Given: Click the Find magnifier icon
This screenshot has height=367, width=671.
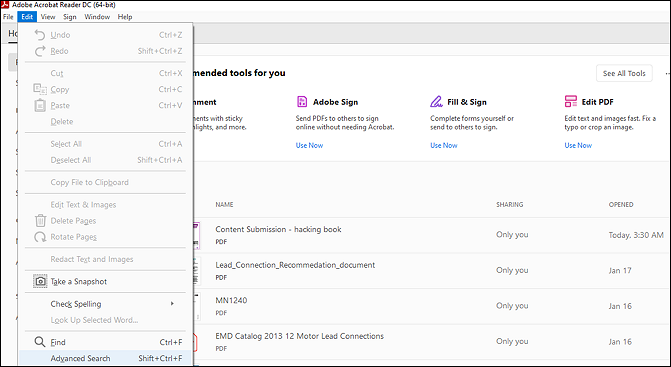Looking at the screenshot, I should (40, 342).
